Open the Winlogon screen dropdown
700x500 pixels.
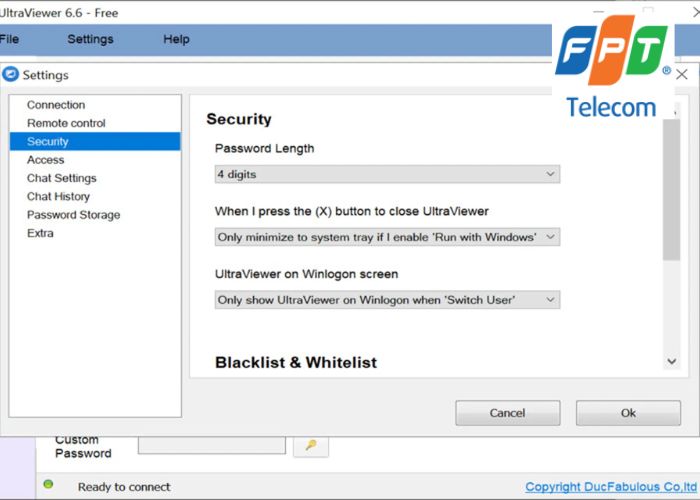click(387, 299)
